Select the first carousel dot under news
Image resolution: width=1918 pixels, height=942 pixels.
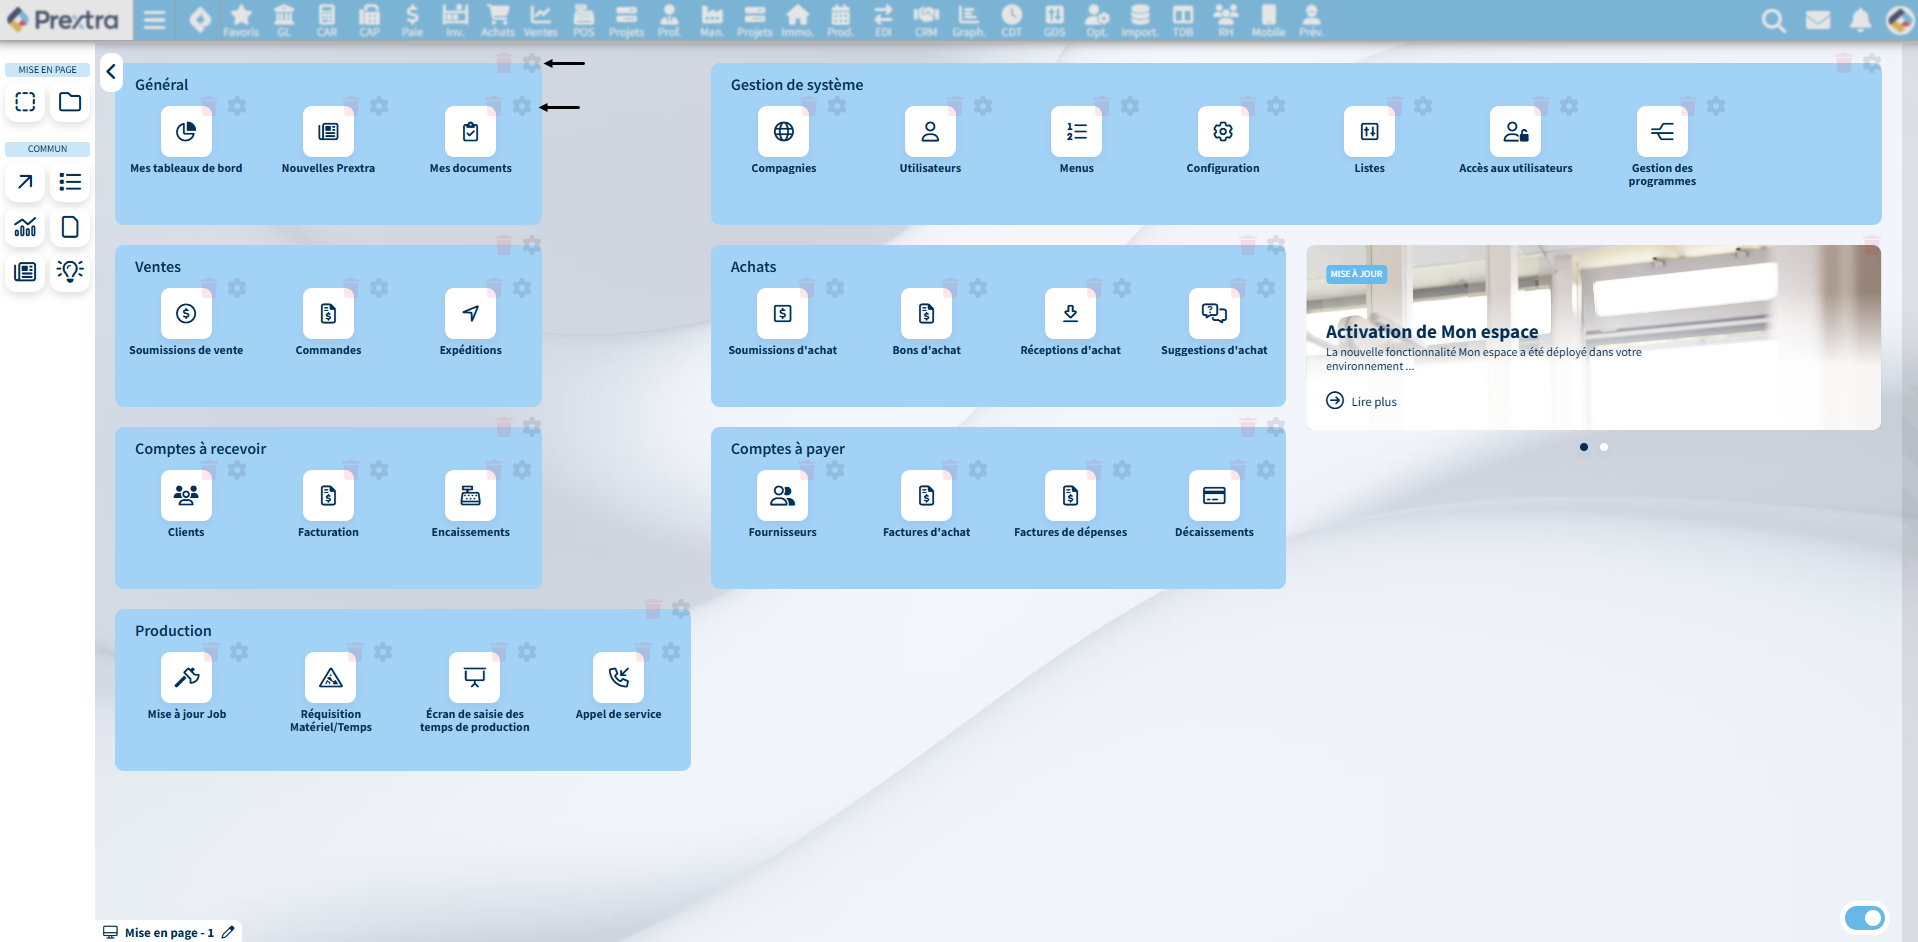[x=1584, y=447]
